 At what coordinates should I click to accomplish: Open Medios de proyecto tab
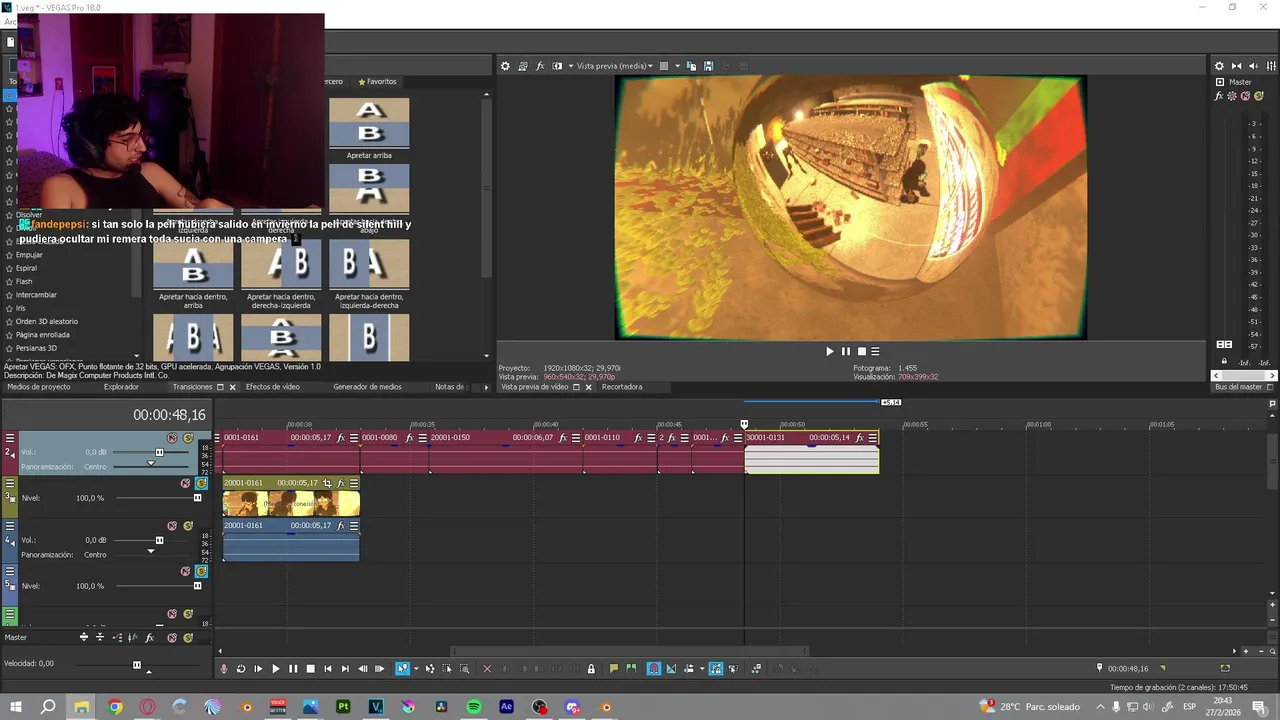[39, 387]
